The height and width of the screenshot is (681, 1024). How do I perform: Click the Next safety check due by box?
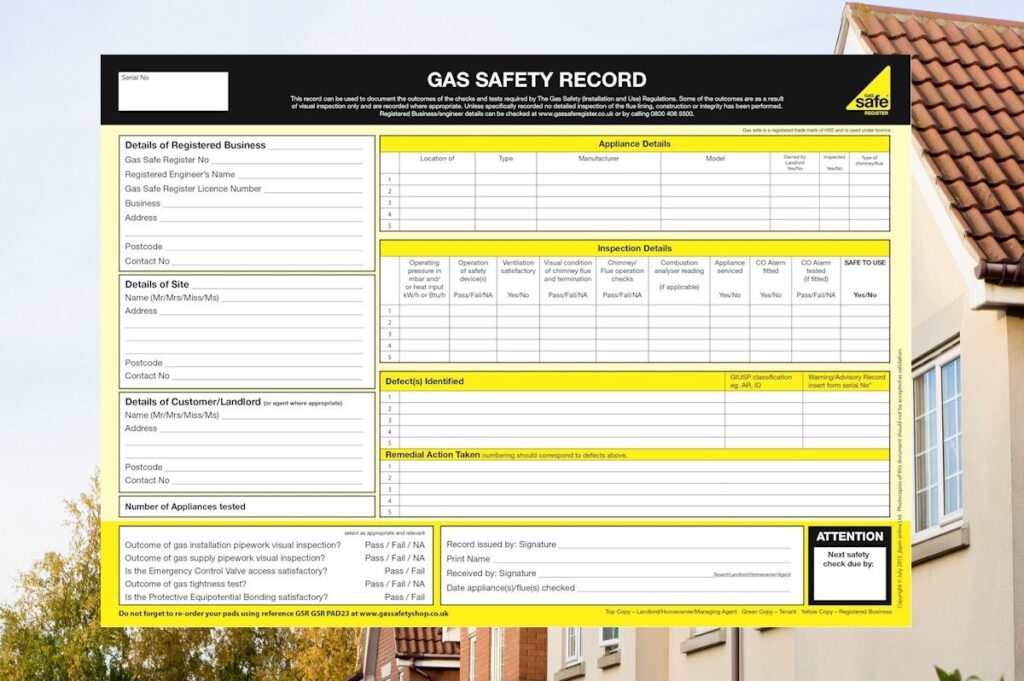click(x=849, y=573)
